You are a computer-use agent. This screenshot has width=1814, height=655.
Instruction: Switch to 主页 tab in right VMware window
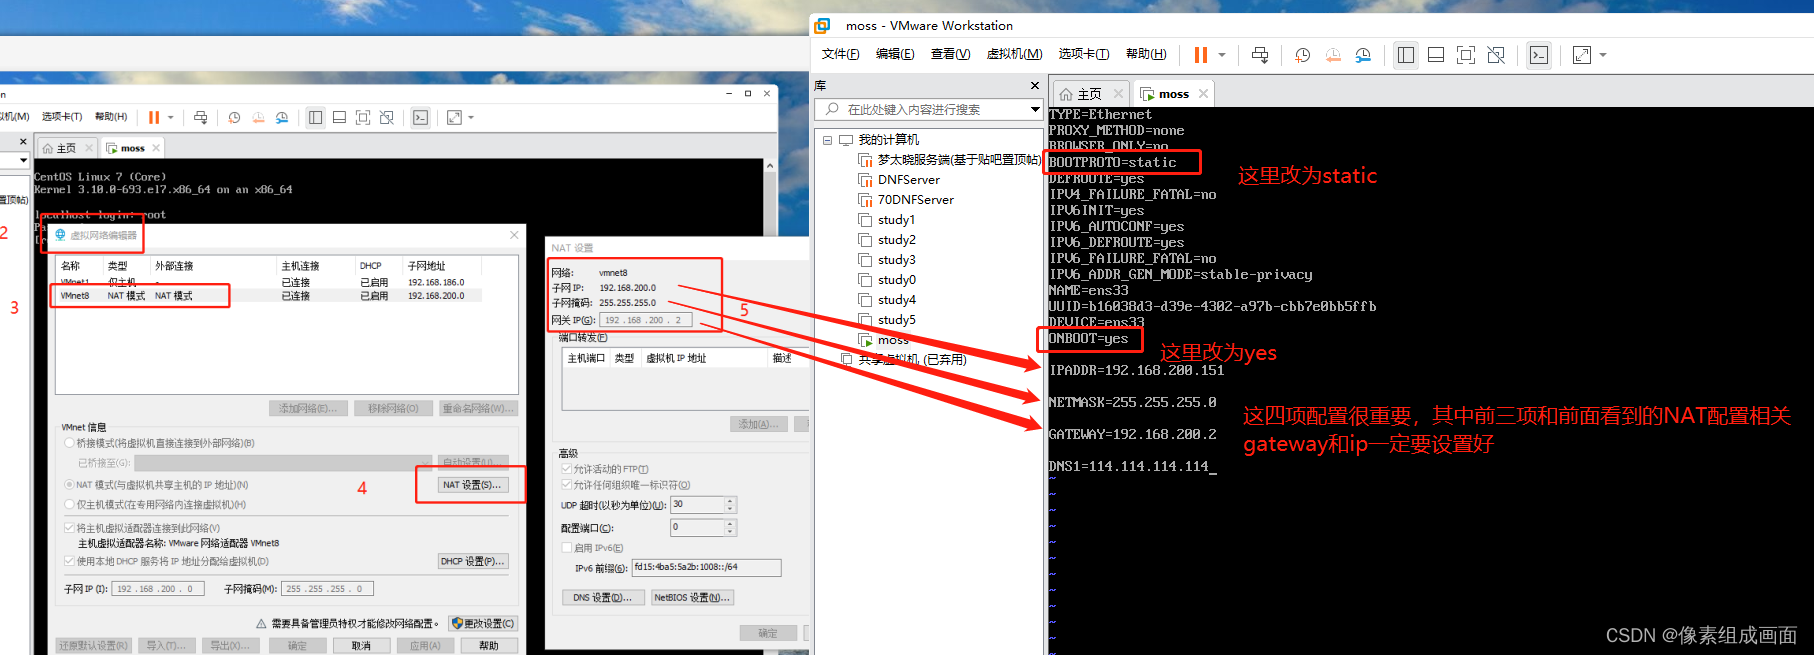pyautogui.click(x=1088, y=94)
